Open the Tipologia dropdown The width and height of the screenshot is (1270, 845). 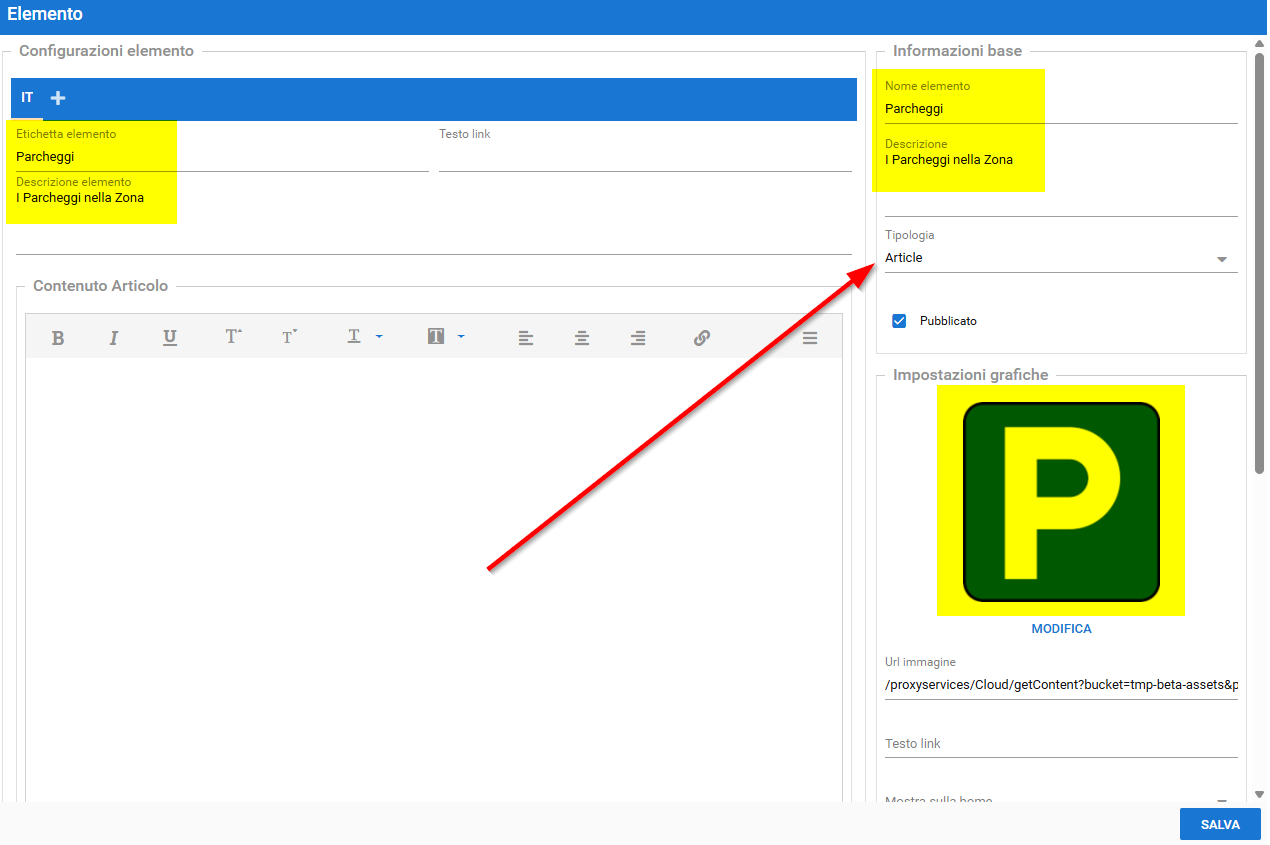point(1221,259)
